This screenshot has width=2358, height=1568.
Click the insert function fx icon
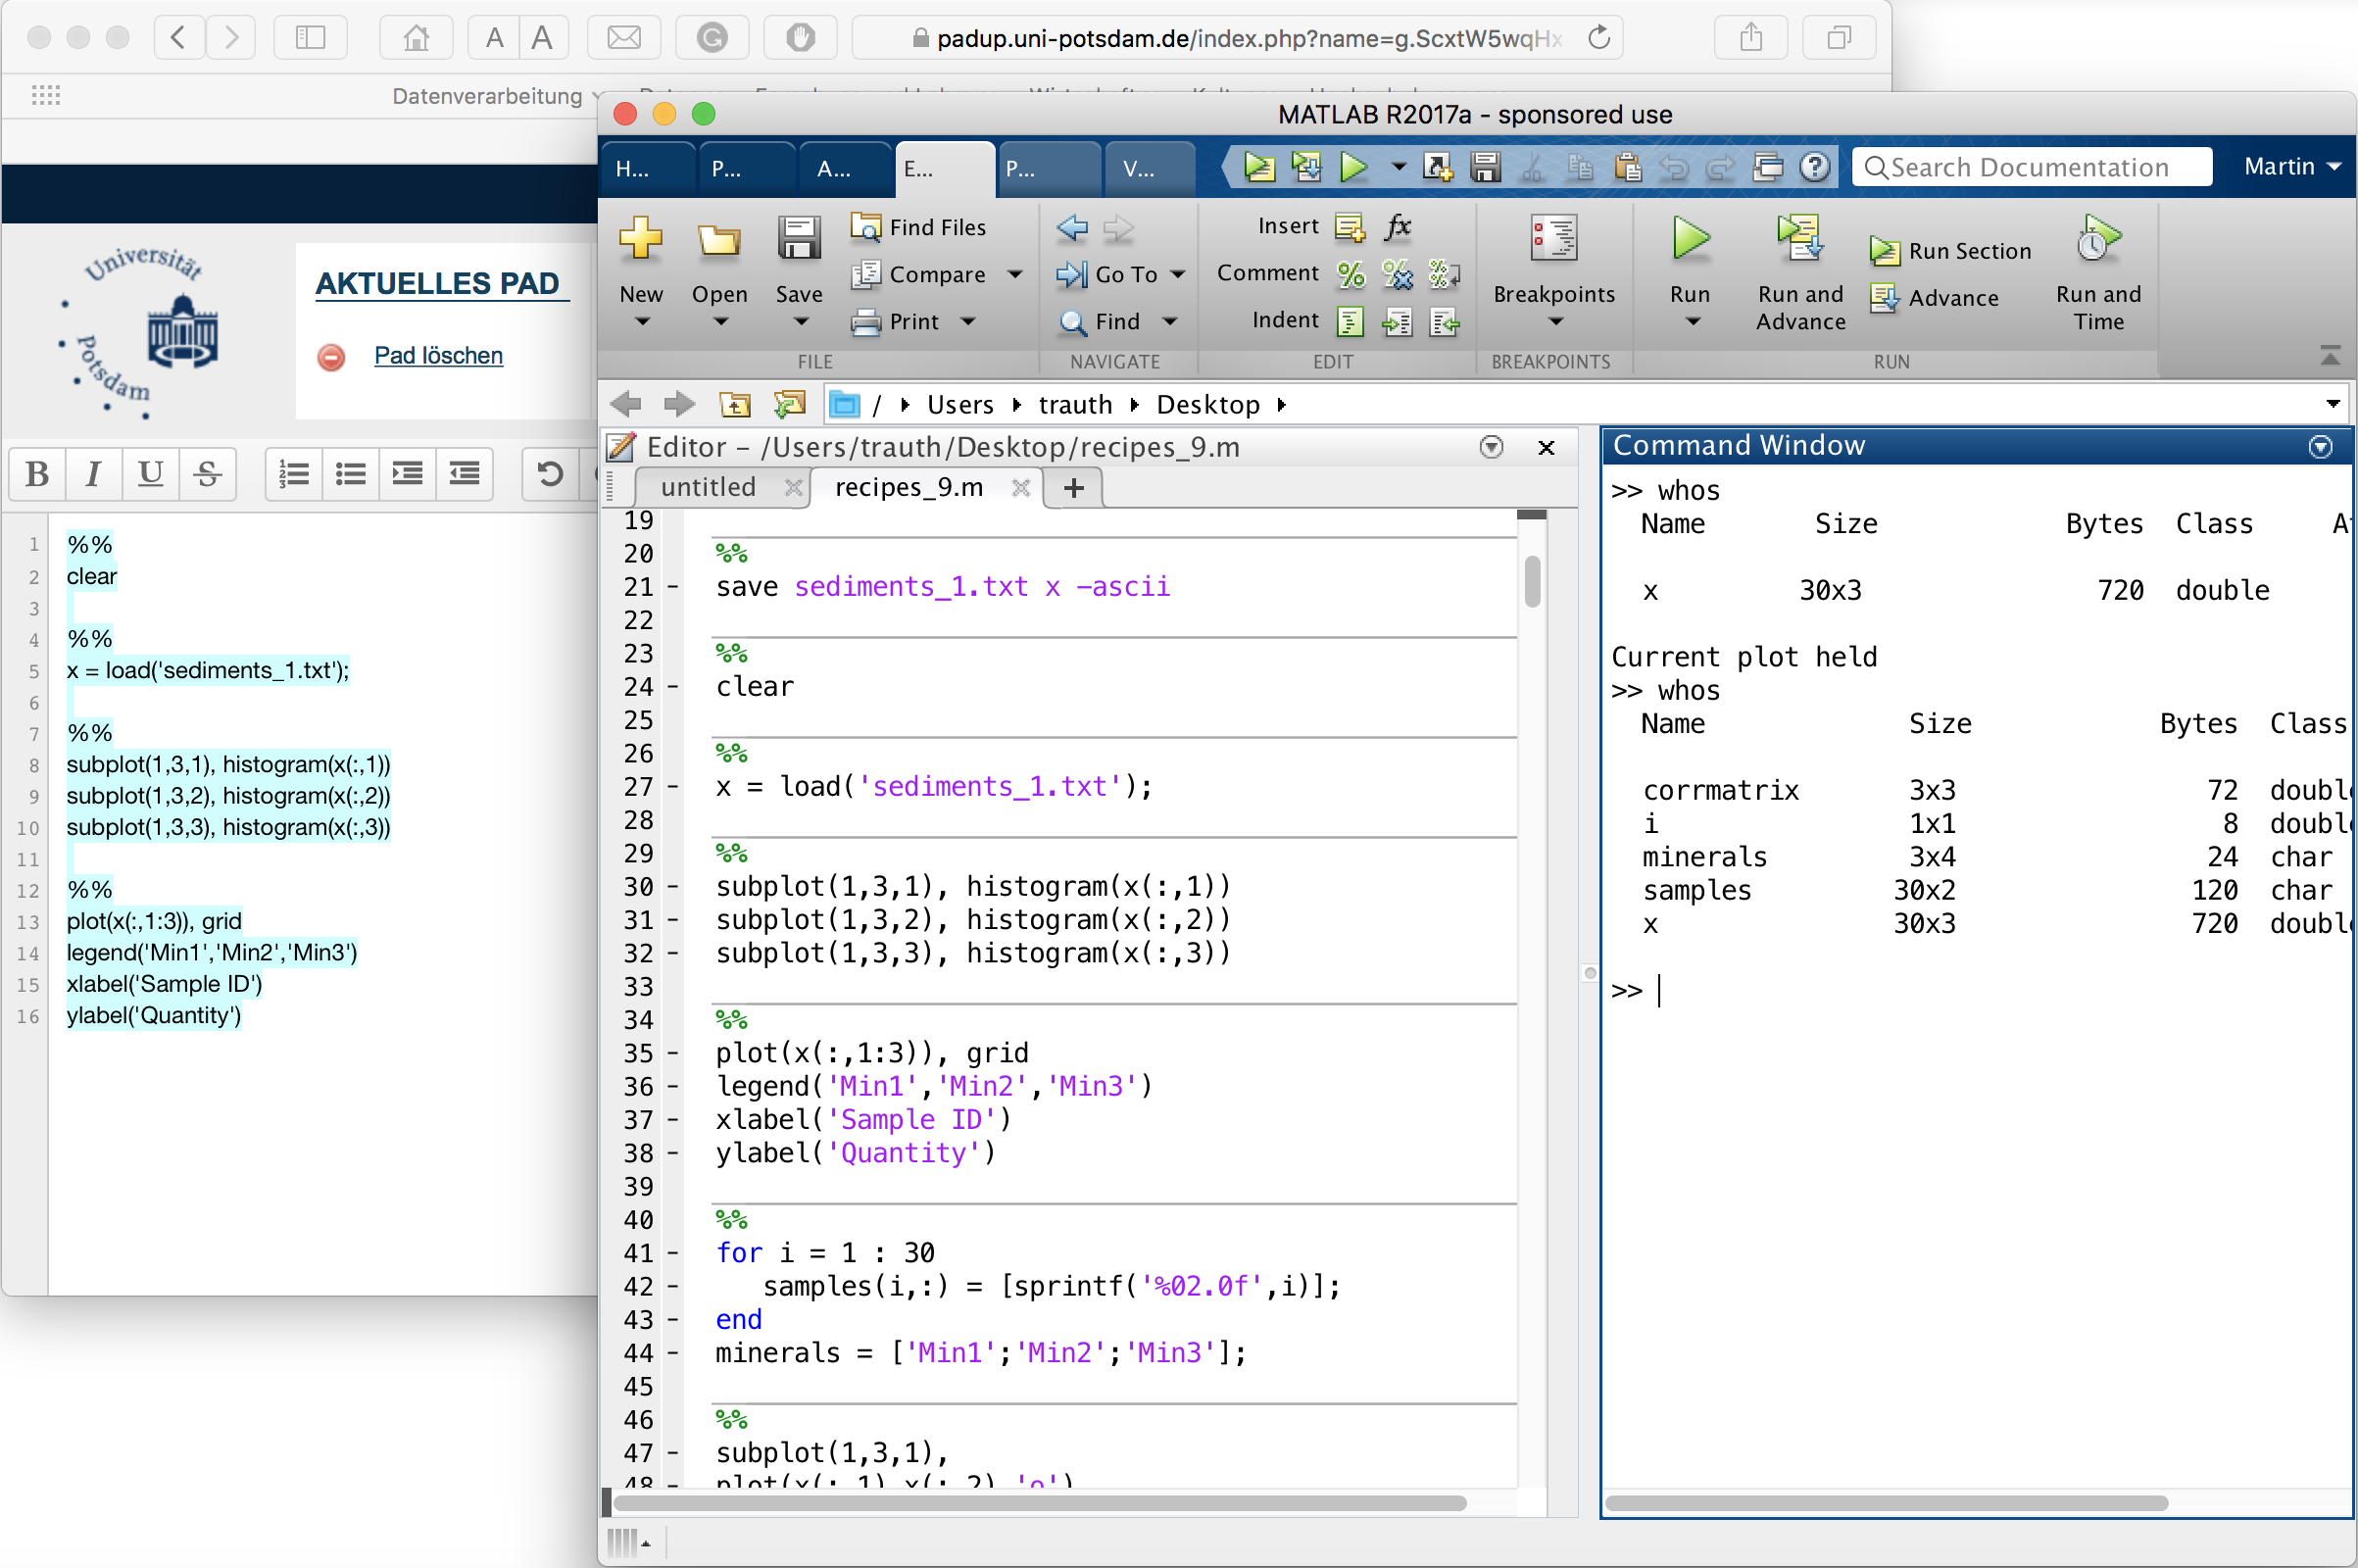[1397, 227]
